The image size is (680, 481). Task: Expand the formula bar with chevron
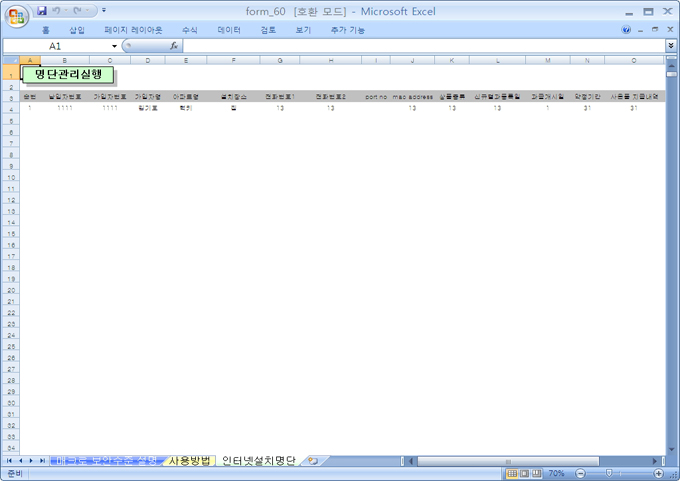671,45
